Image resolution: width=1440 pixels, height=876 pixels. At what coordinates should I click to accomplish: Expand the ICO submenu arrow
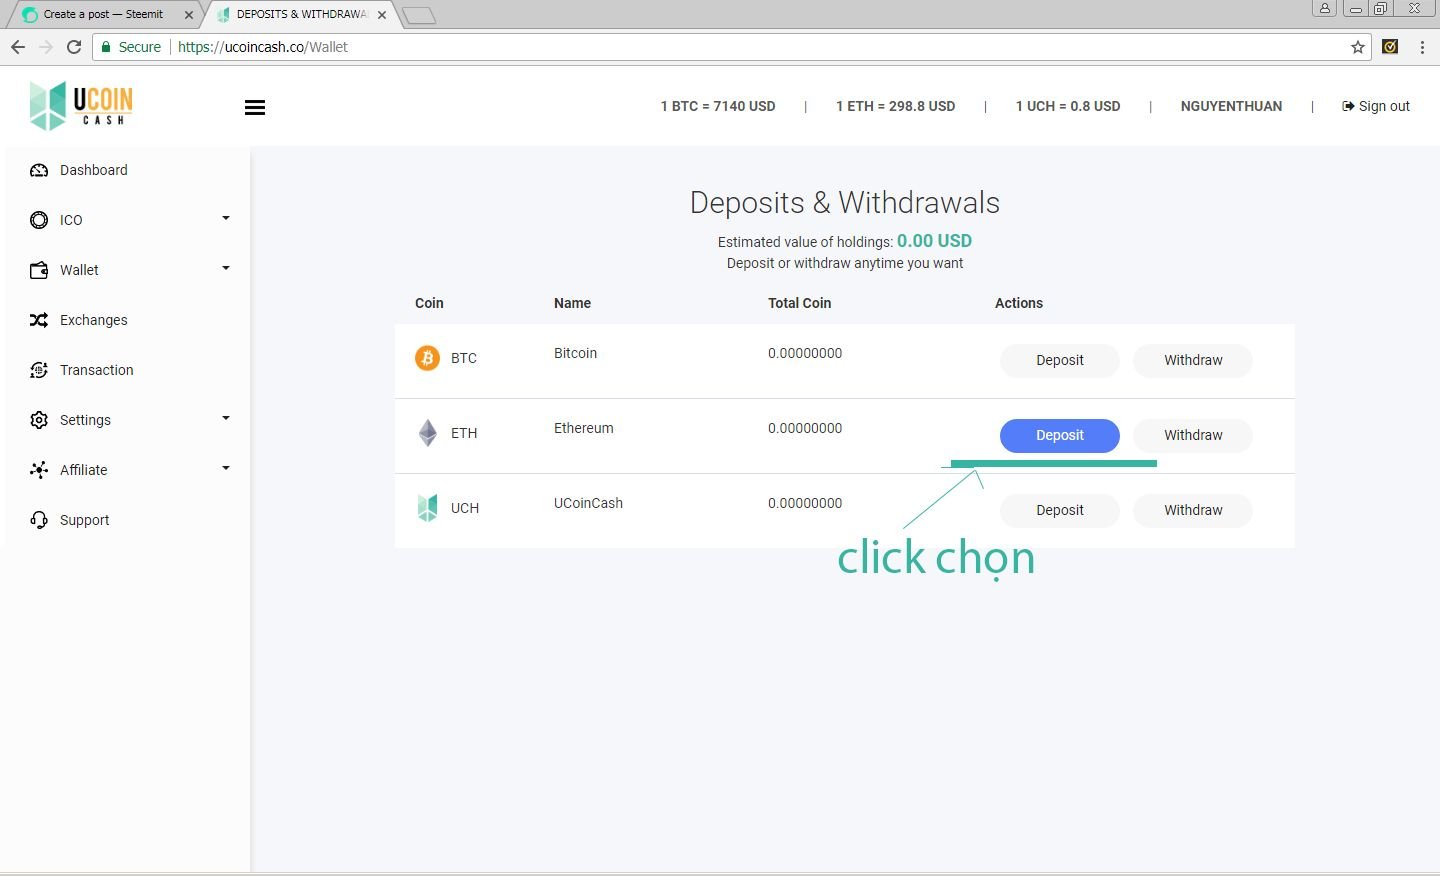coord(226,218)
